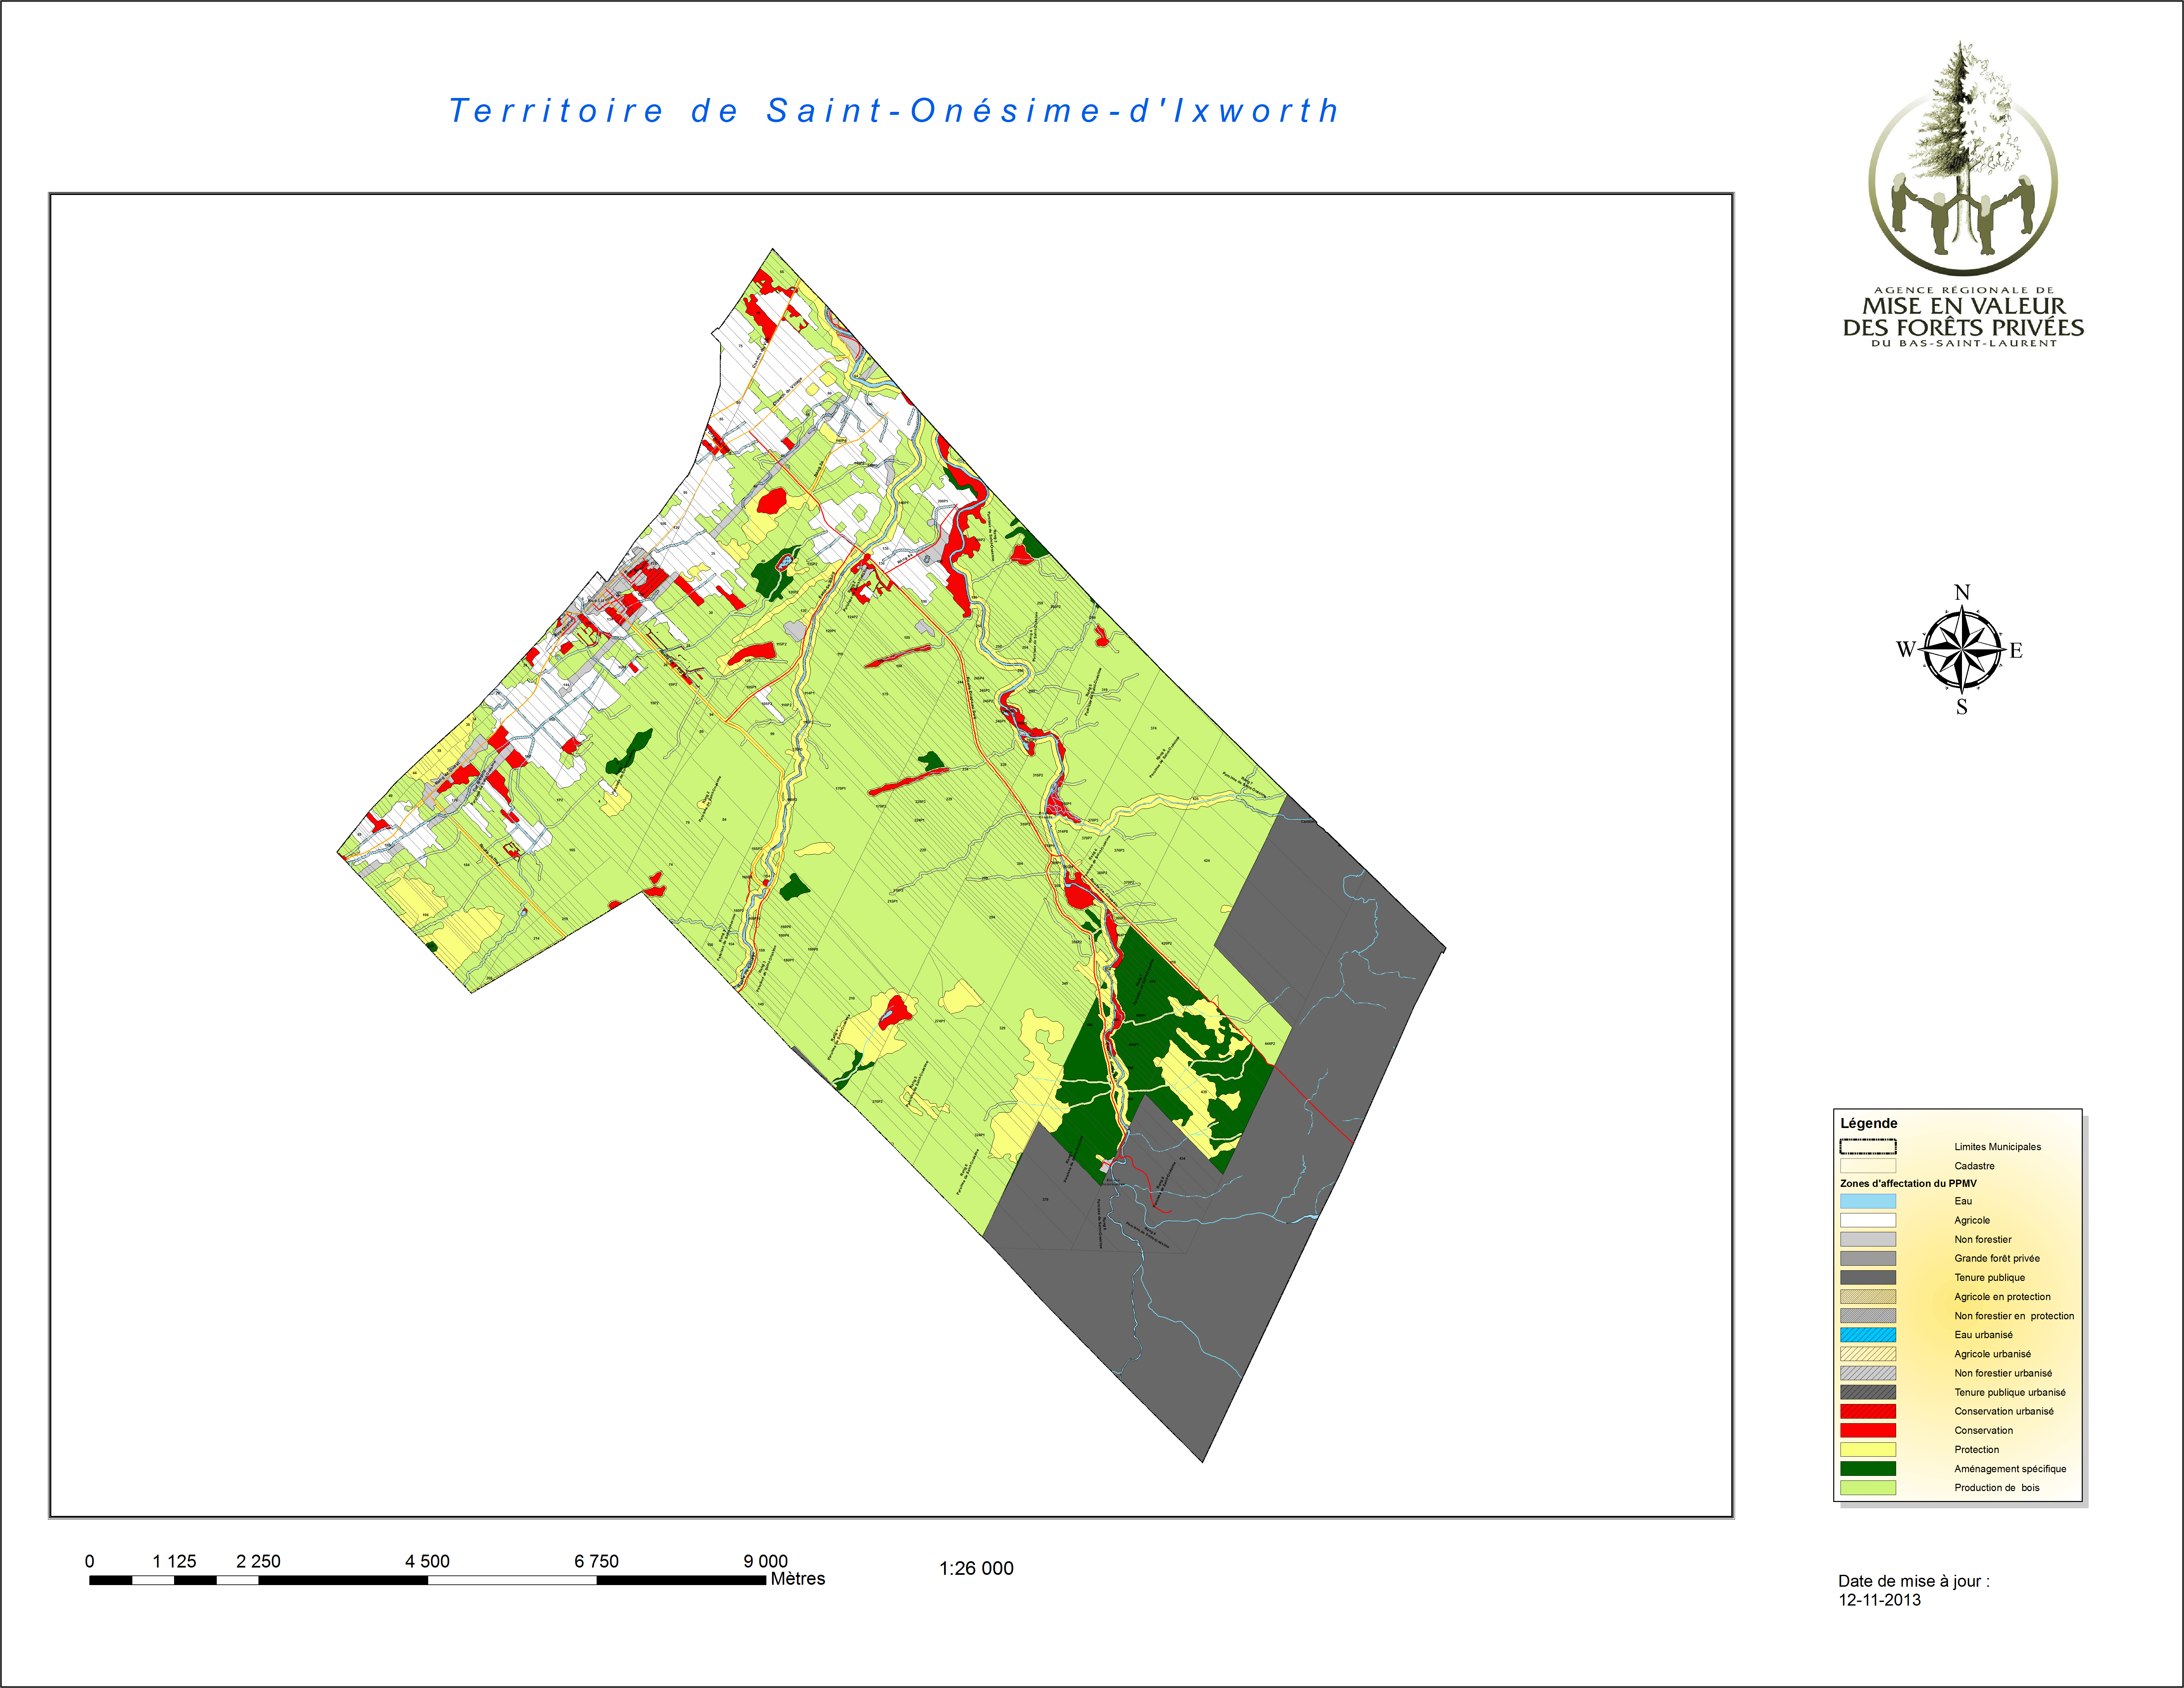This screenshot has width=2184, height=1688.
Task: Click the compass S letter
Action: tap(1962, 707)
